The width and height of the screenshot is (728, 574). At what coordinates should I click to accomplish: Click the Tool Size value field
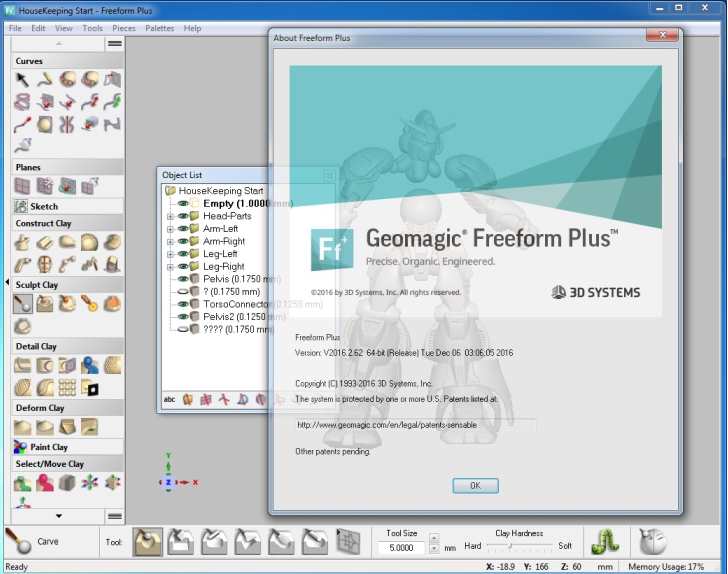[402, 548]
